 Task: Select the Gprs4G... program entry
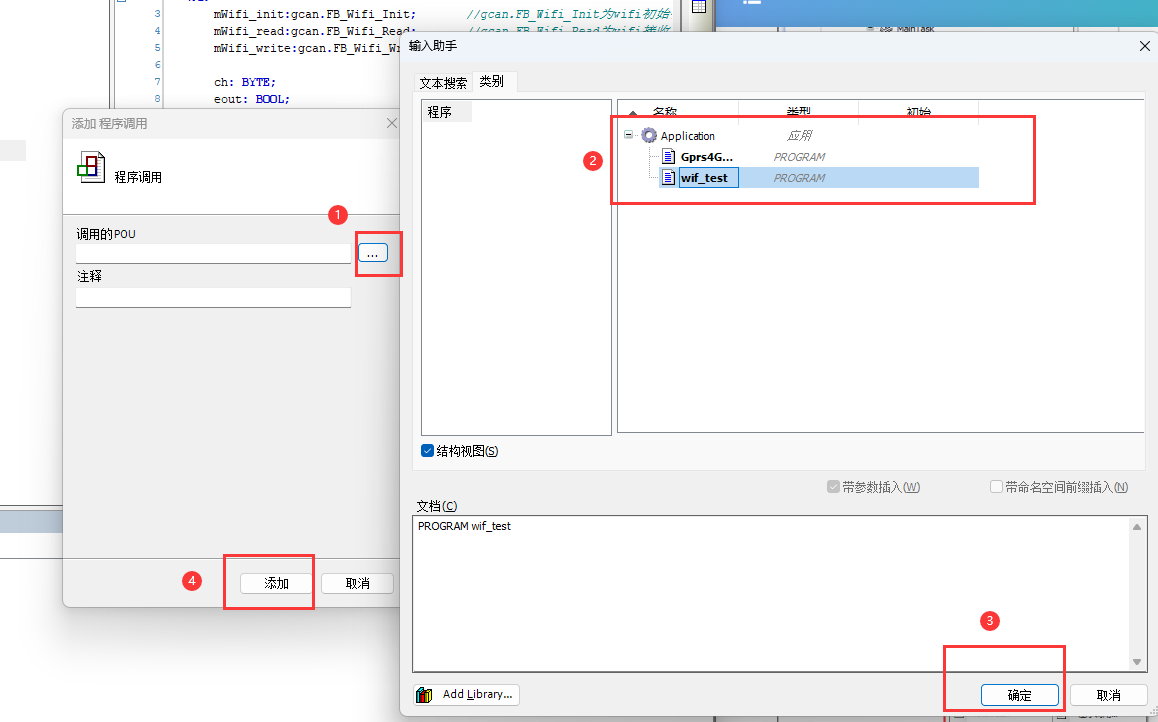coord(707,157)
